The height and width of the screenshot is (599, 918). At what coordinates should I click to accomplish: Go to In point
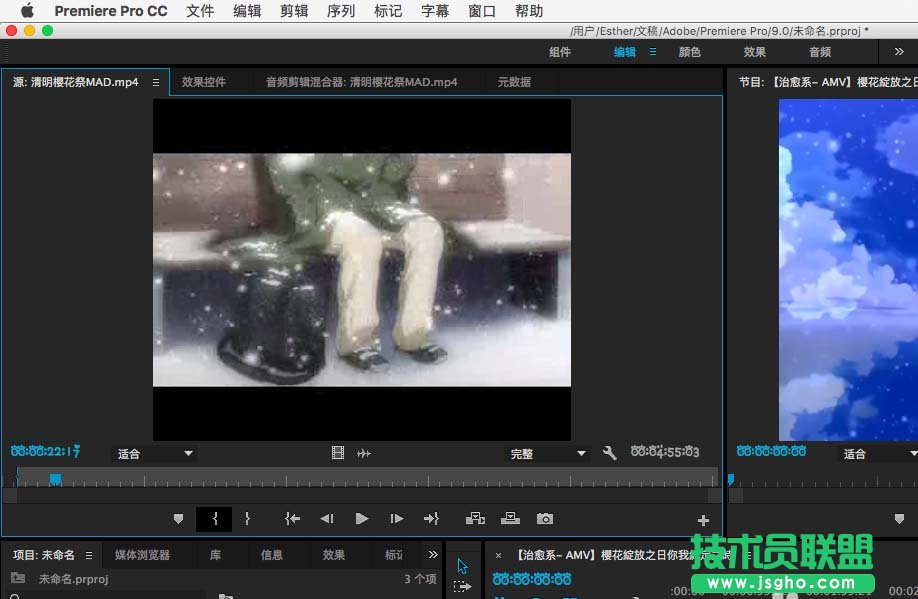(292, 519)
